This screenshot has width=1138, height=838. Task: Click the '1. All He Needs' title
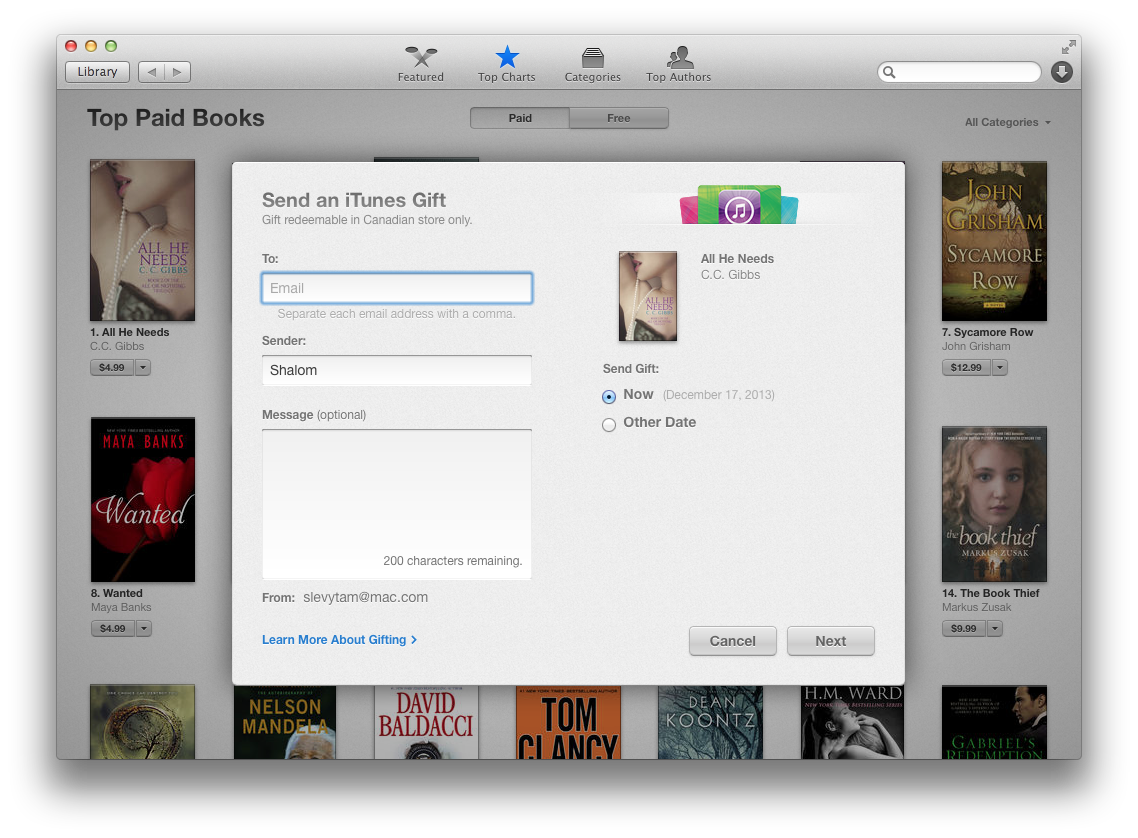click(x=130, y=332)
